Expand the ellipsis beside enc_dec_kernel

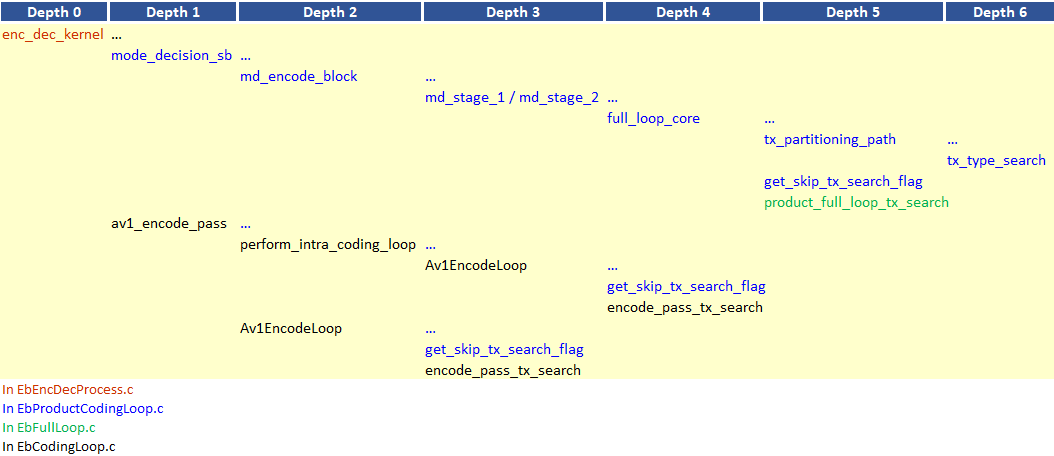tap(116, 34)
